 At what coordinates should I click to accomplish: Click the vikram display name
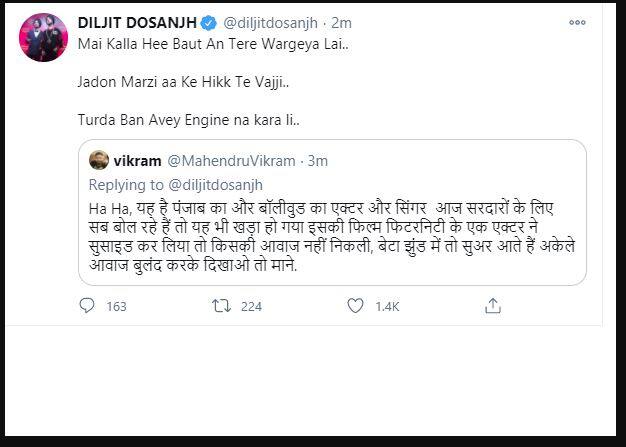[135, 161]
